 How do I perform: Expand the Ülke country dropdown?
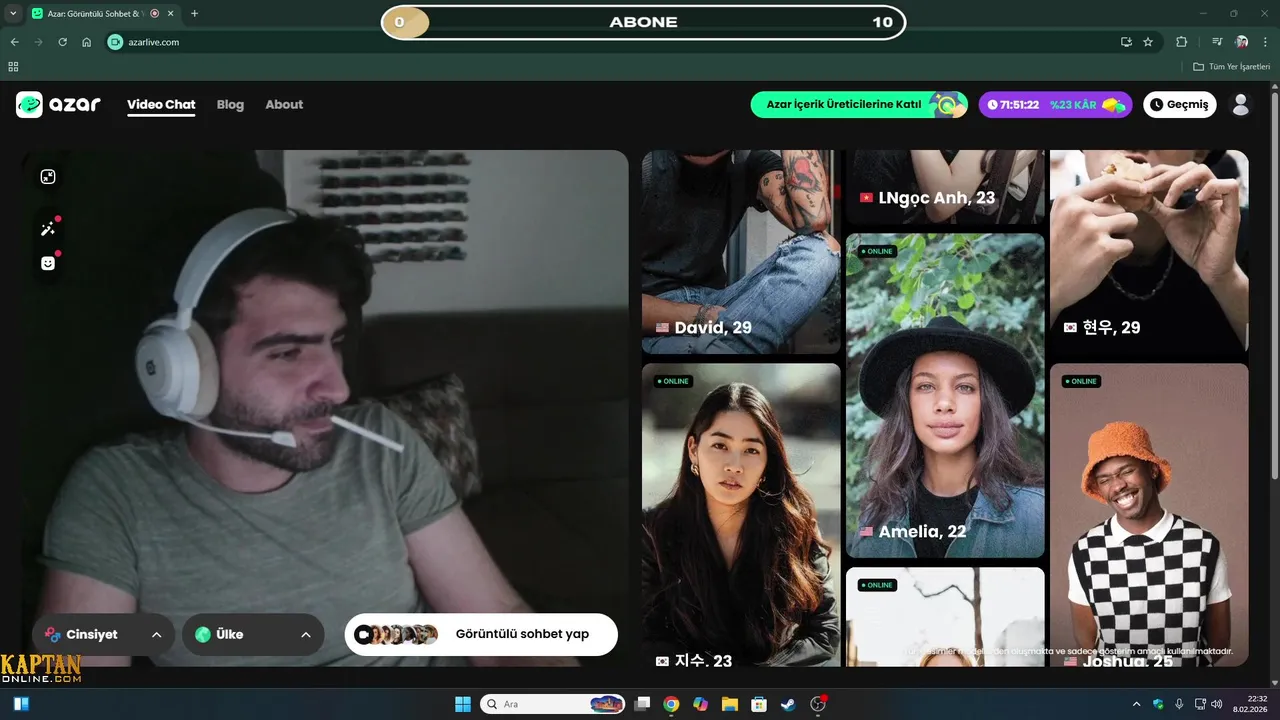253,634
